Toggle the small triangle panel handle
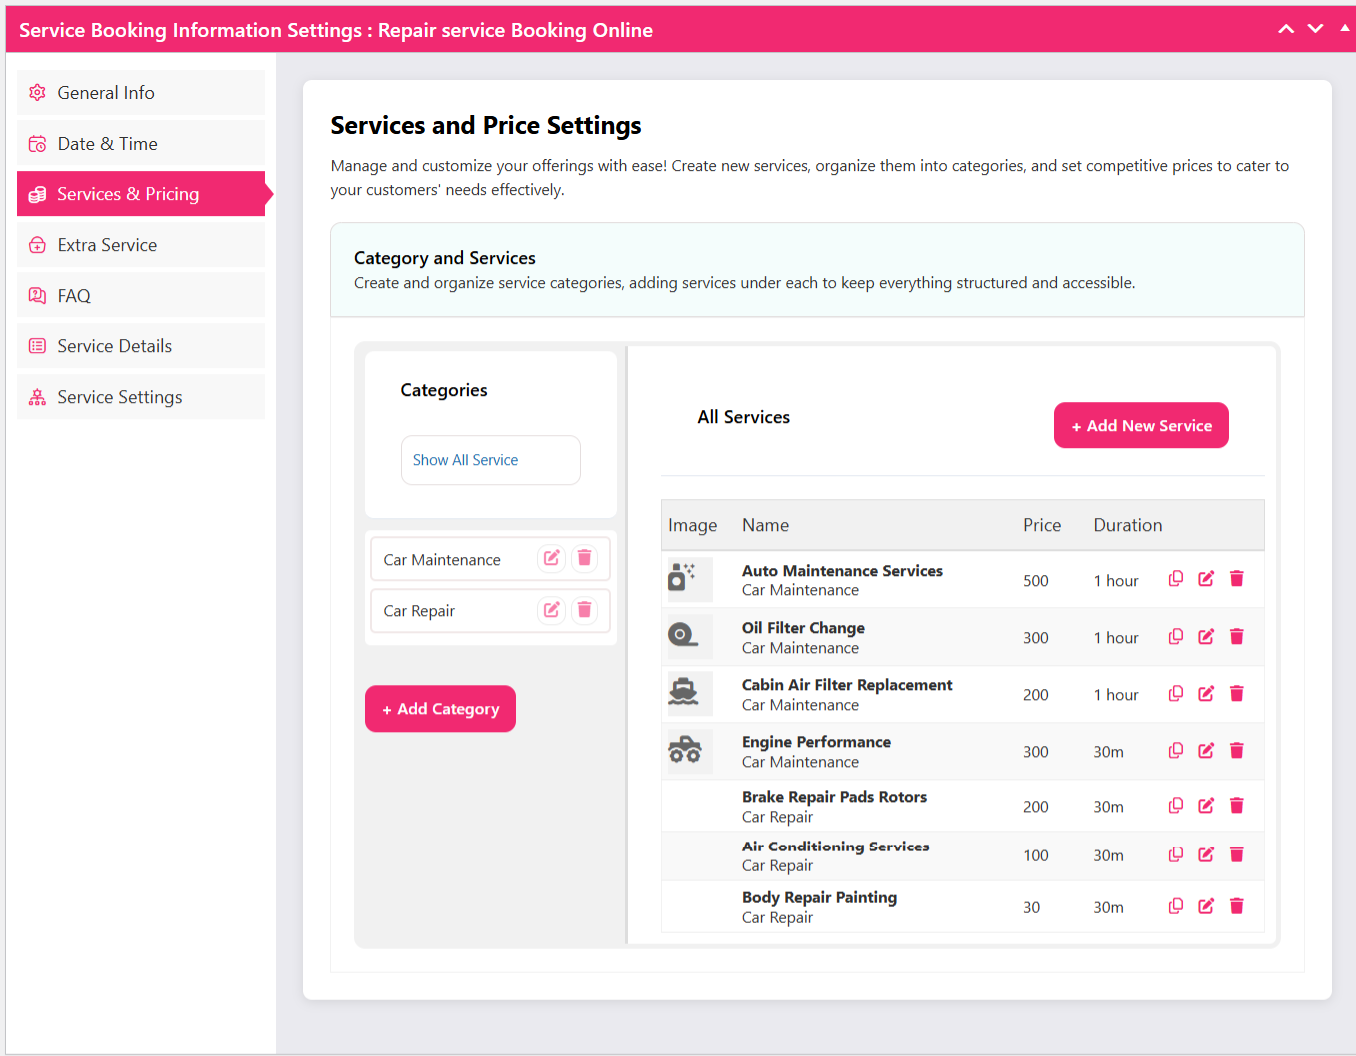 tap(1344, 28)
